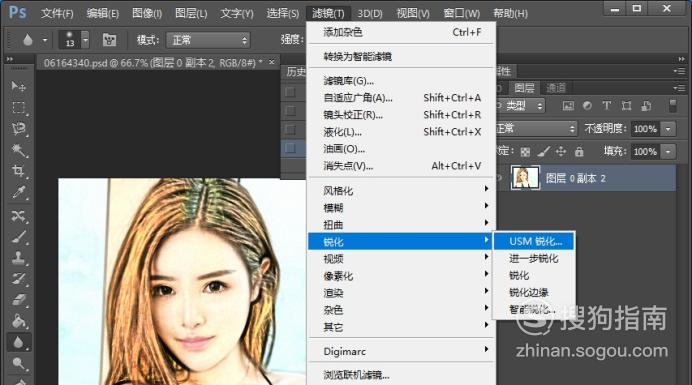Viewport: 692px width, 385px height.
Task: Choose USM 锐化 from submenu
Action: pos(534,241)
